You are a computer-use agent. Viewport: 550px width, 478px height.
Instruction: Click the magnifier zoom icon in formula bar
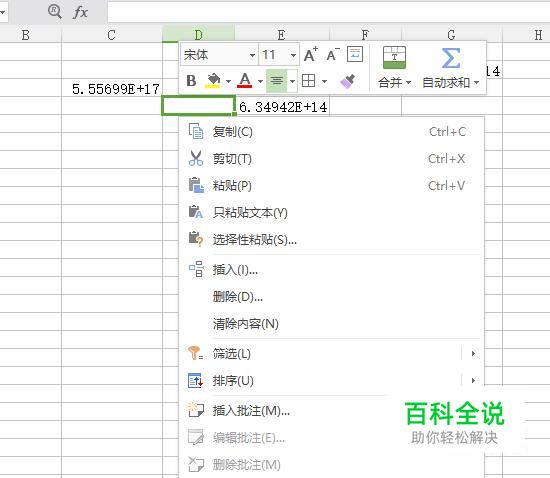point(55,12)
